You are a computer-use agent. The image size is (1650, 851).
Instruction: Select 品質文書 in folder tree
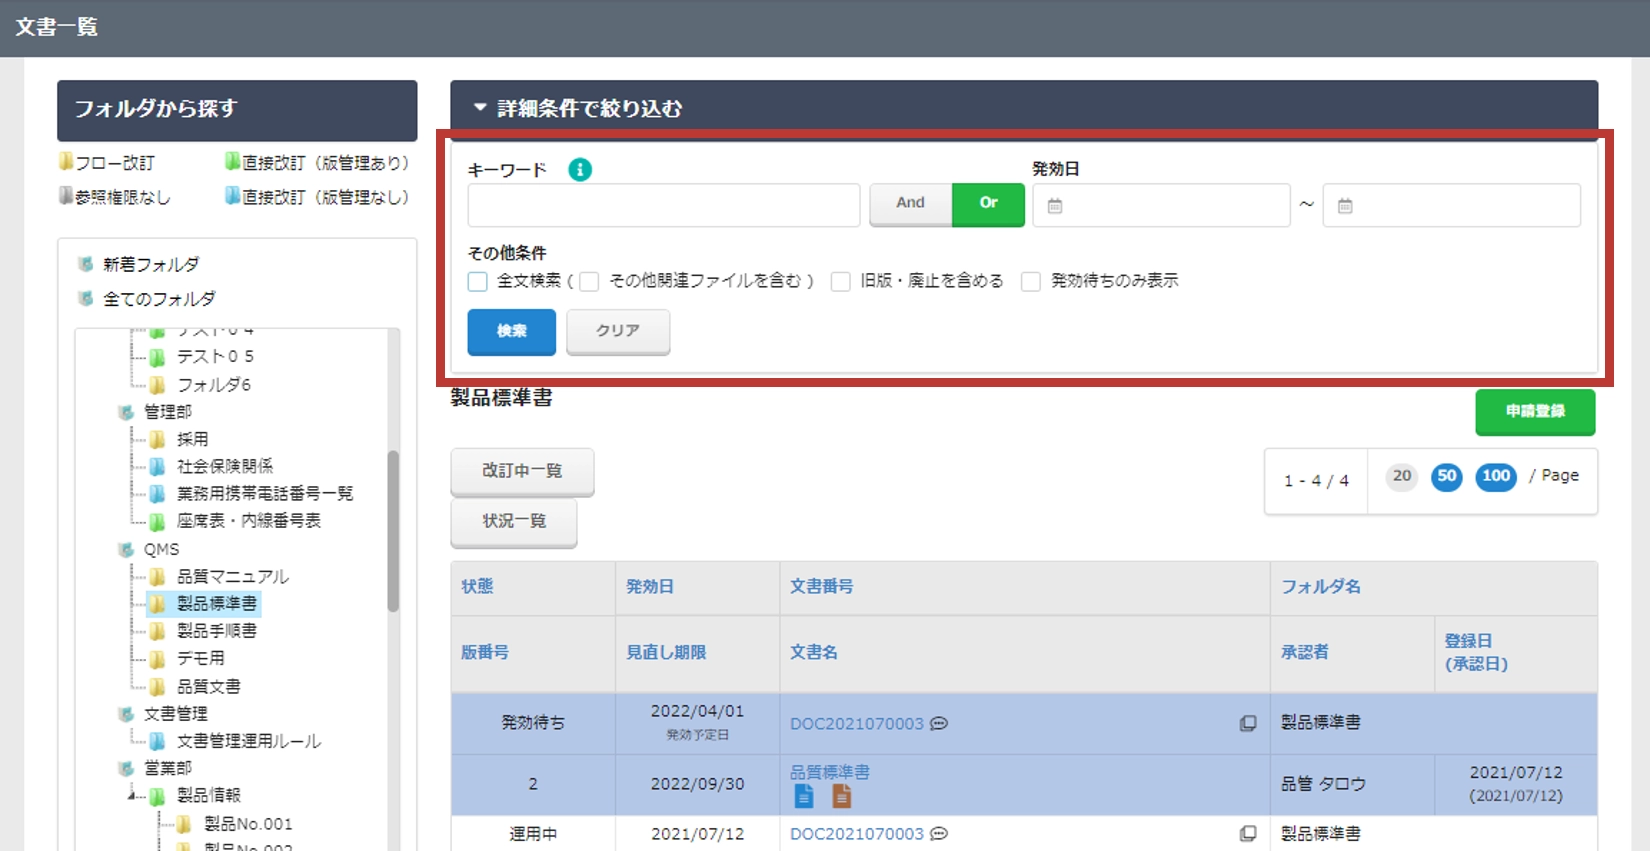pos(209,686)
